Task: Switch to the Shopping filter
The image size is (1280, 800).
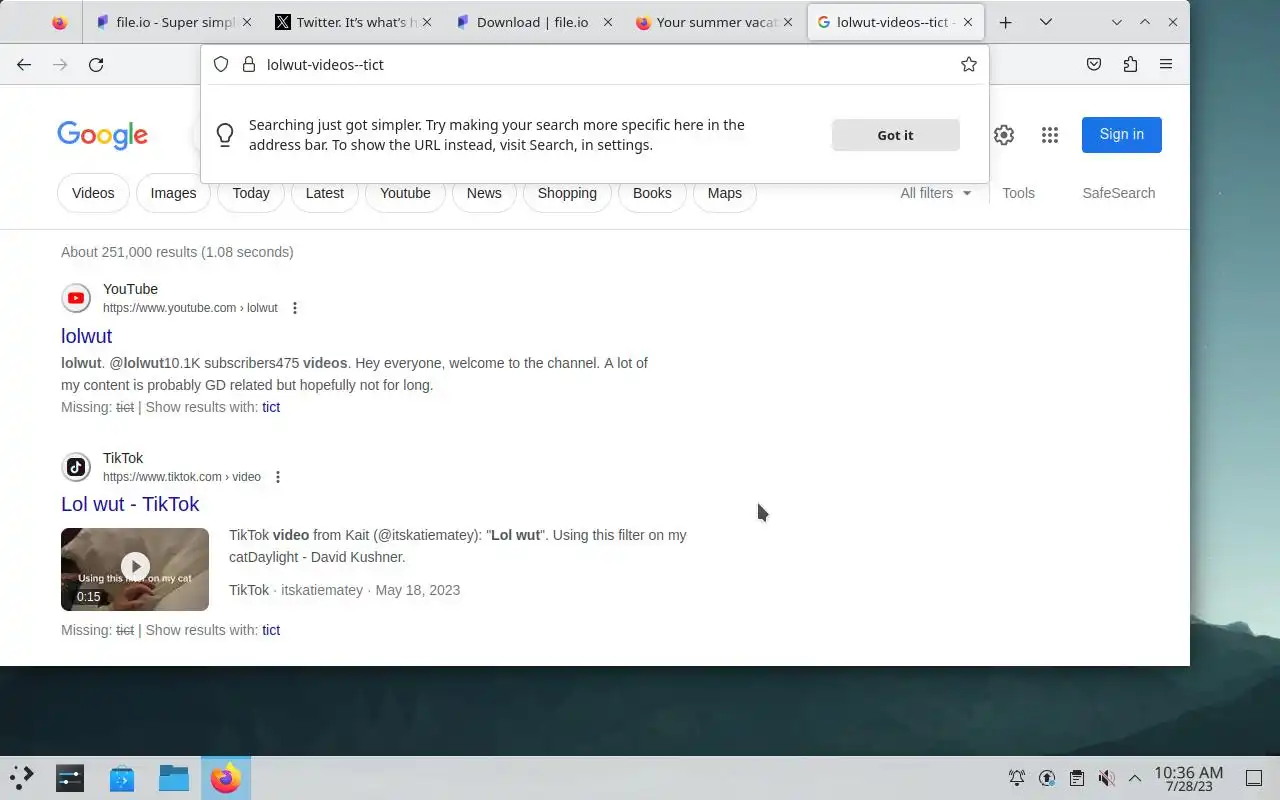Action: [567, 193]
